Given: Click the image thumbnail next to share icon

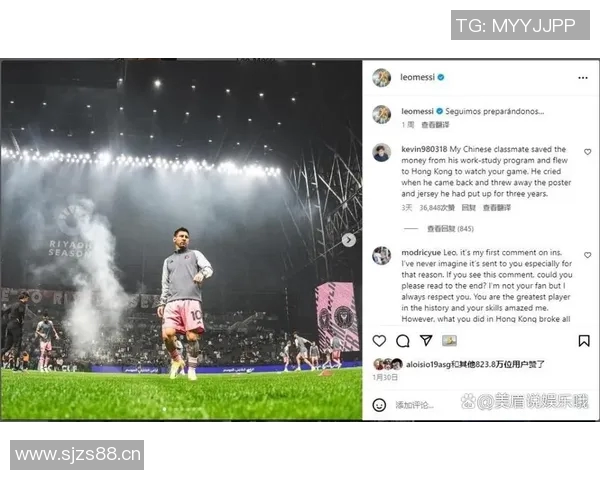Looking at the screenshot, I should (x=449, y=340).
